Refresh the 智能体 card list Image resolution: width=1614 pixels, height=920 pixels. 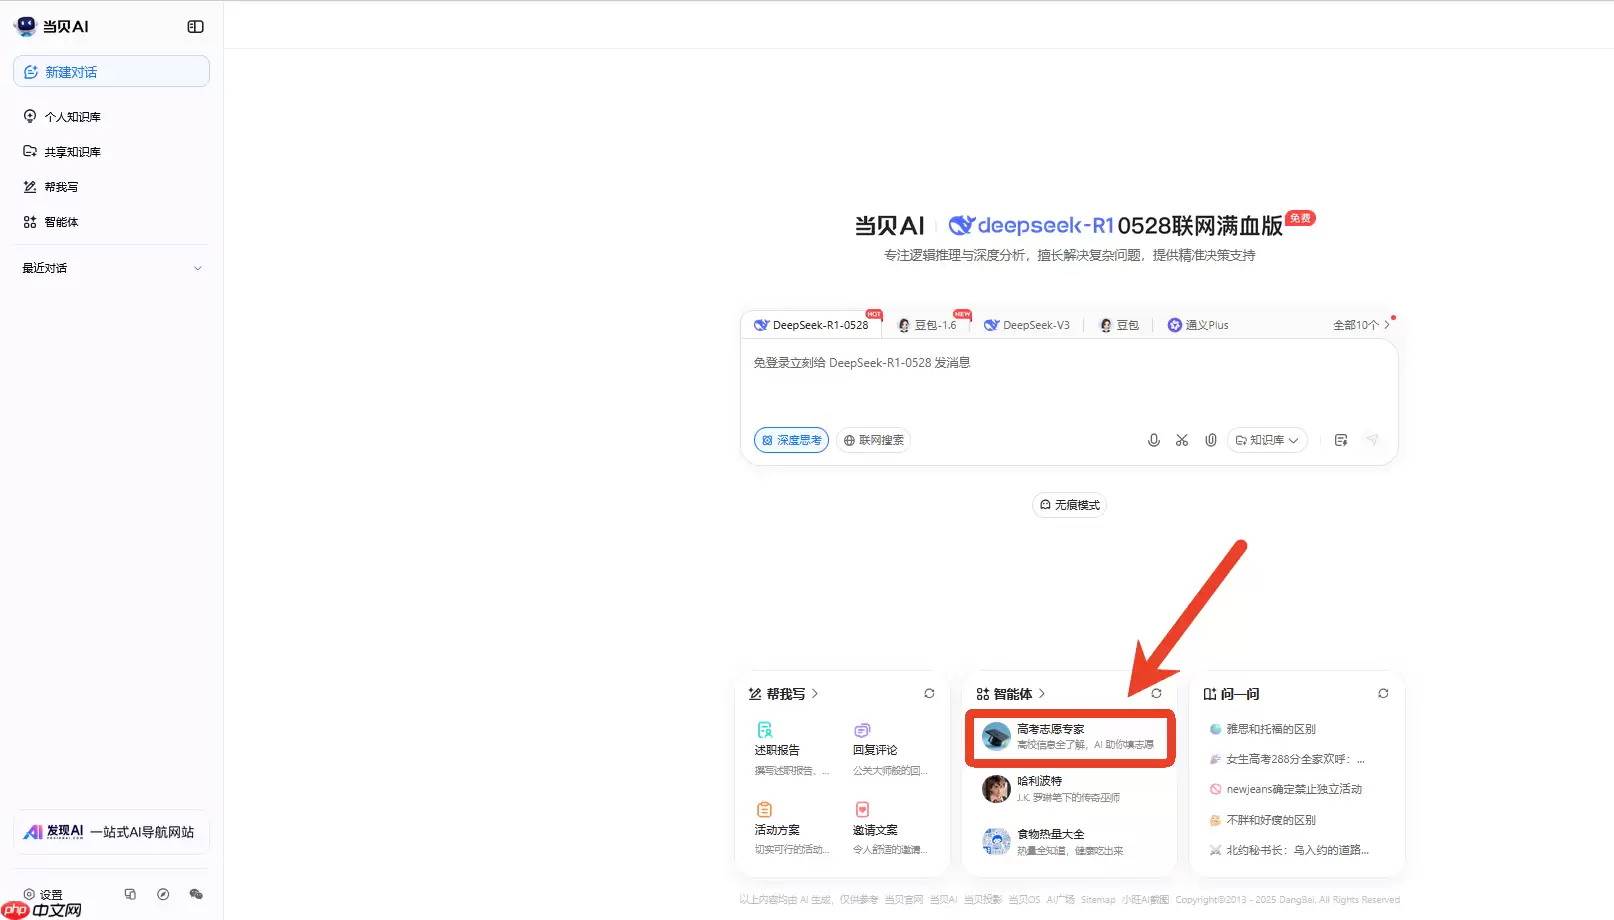click(1156, 693)
